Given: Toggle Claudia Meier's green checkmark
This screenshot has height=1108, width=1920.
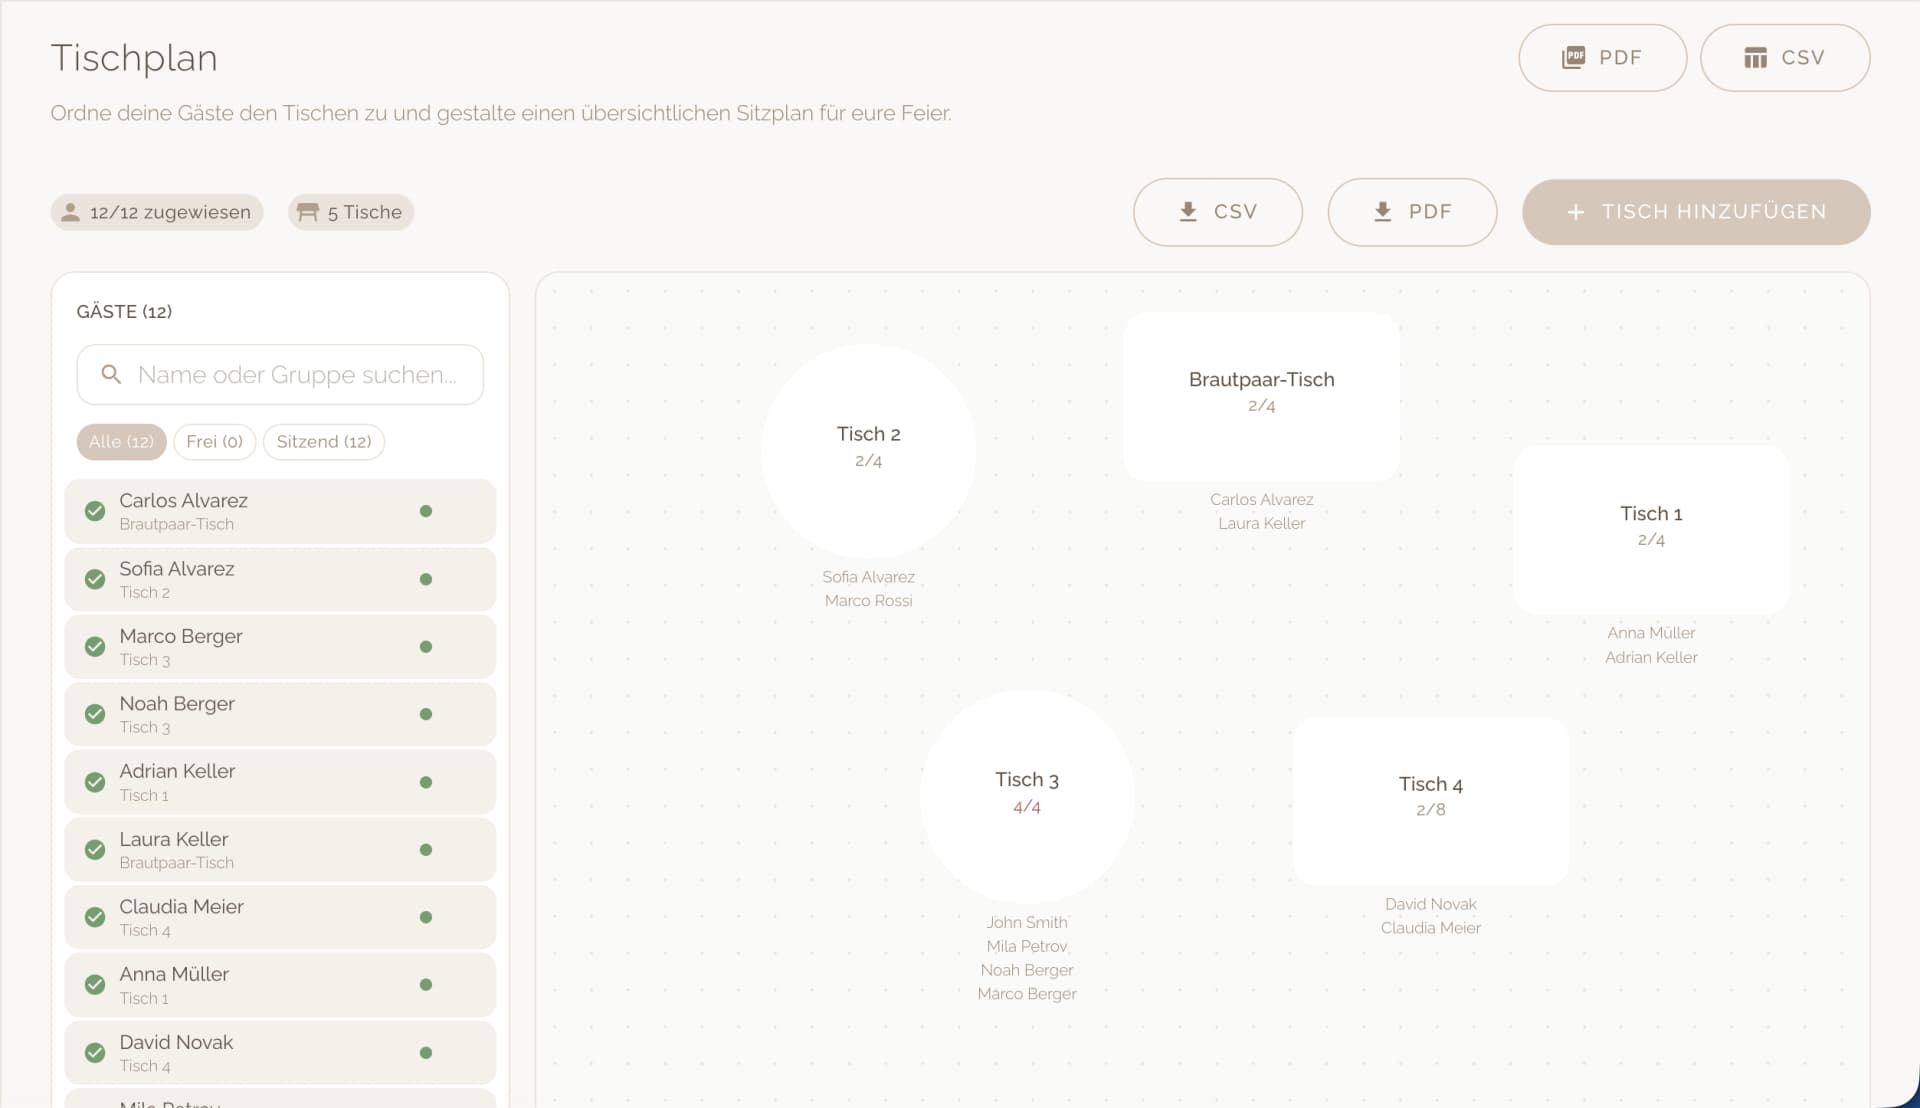Looking at the screenshot, I should coord(95,917).
